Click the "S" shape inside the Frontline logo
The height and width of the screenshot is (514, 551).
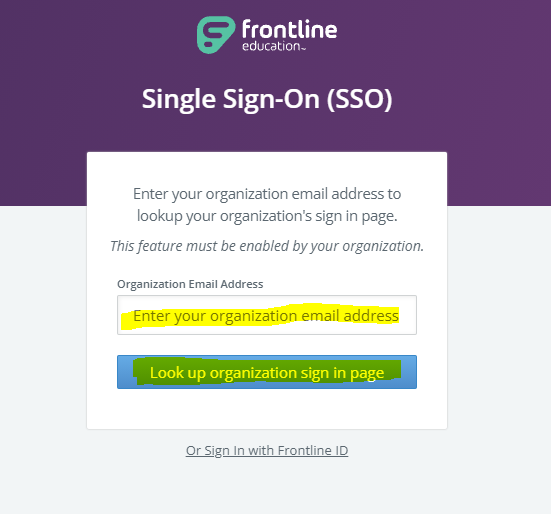pos(215,34)
